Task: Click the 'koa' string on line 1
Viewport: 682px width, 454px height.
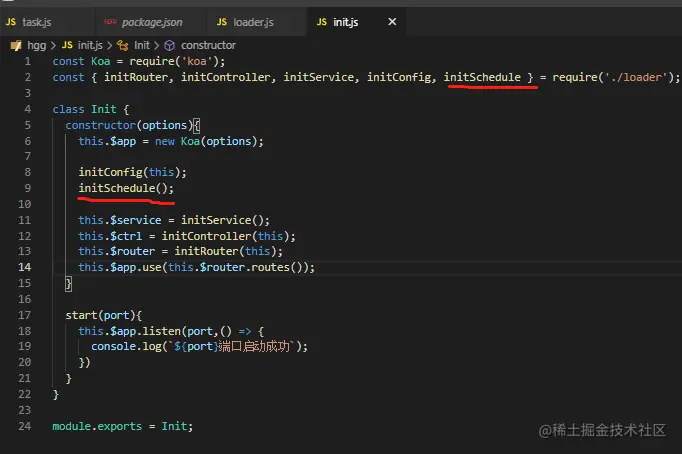Action: (197, 61)
